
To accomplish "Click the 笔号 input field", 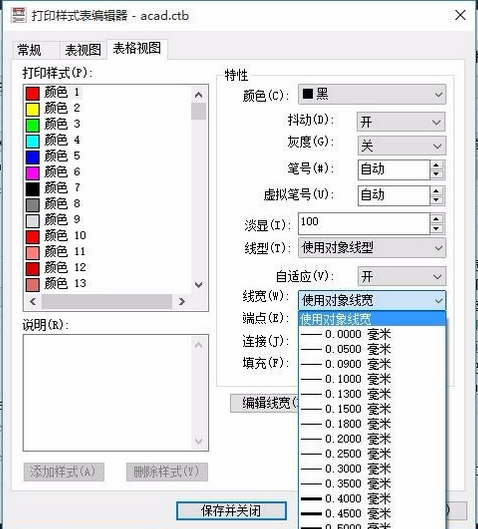I will [394, 169].
